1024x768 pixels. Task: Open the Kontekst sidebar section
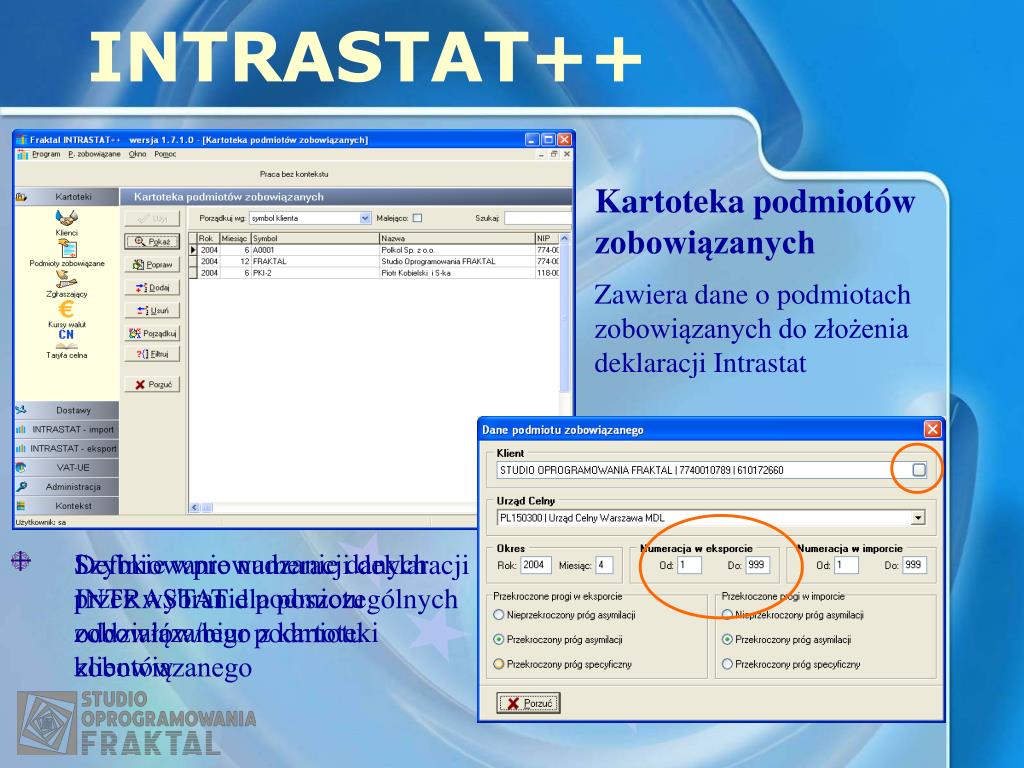point(67,505)
